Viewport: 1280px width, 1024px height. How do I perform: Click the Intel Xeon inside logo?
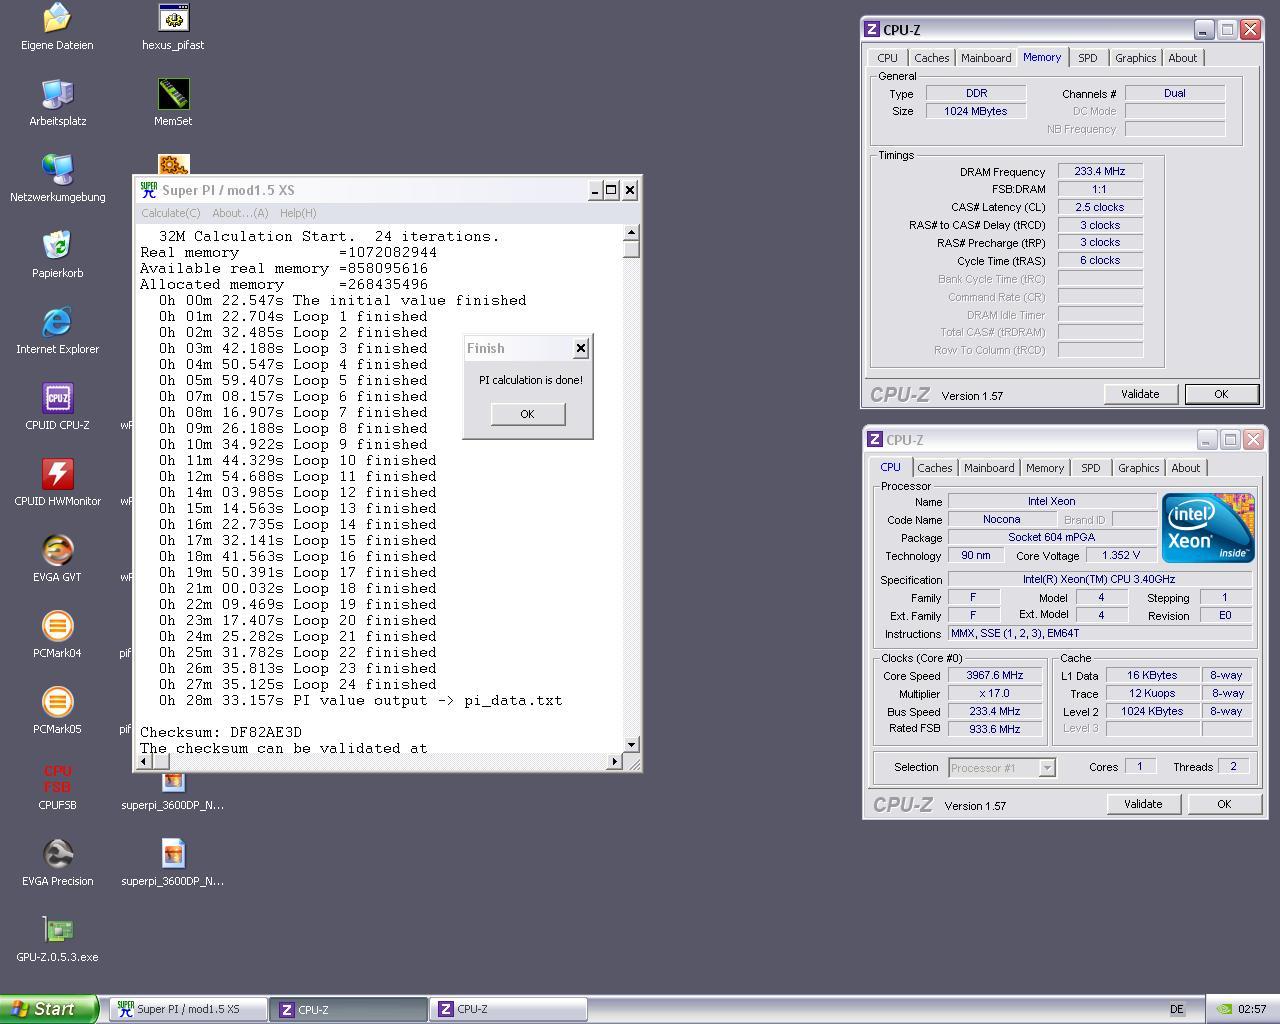(1207, 527)
